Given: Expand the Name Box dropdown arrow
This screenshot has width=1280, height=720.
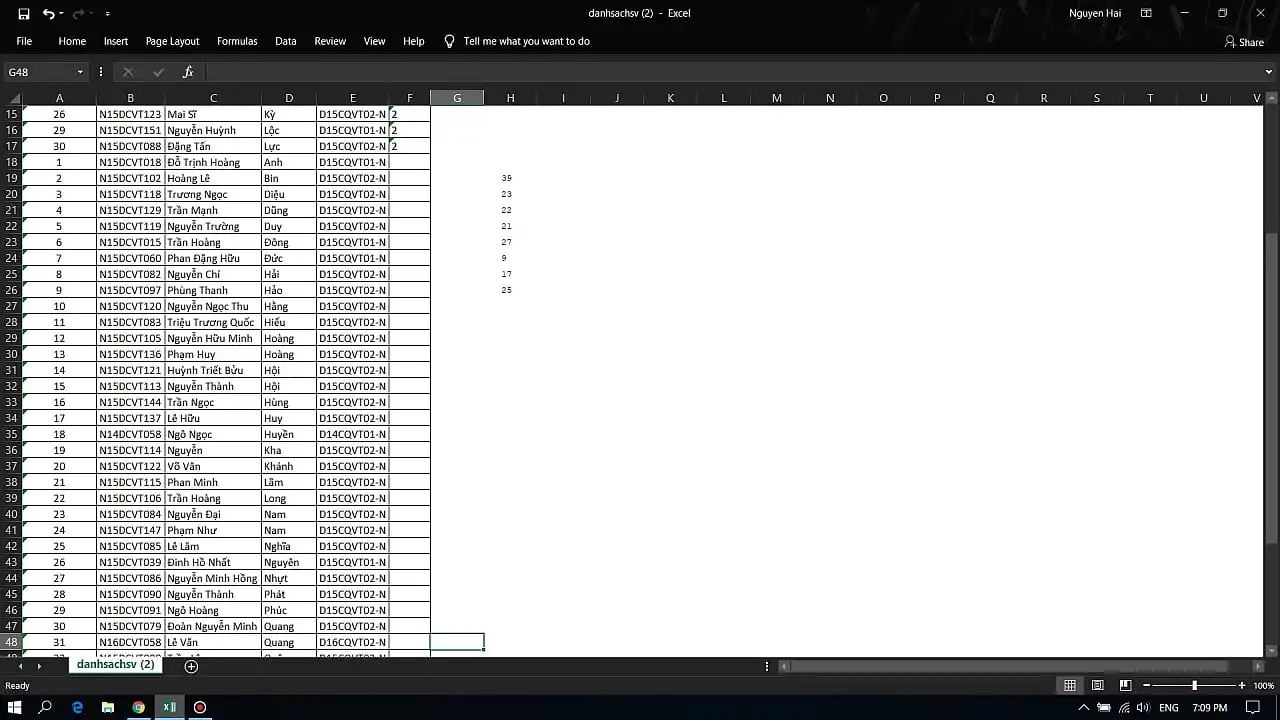Looking at the screenshot, I should 80,72.
